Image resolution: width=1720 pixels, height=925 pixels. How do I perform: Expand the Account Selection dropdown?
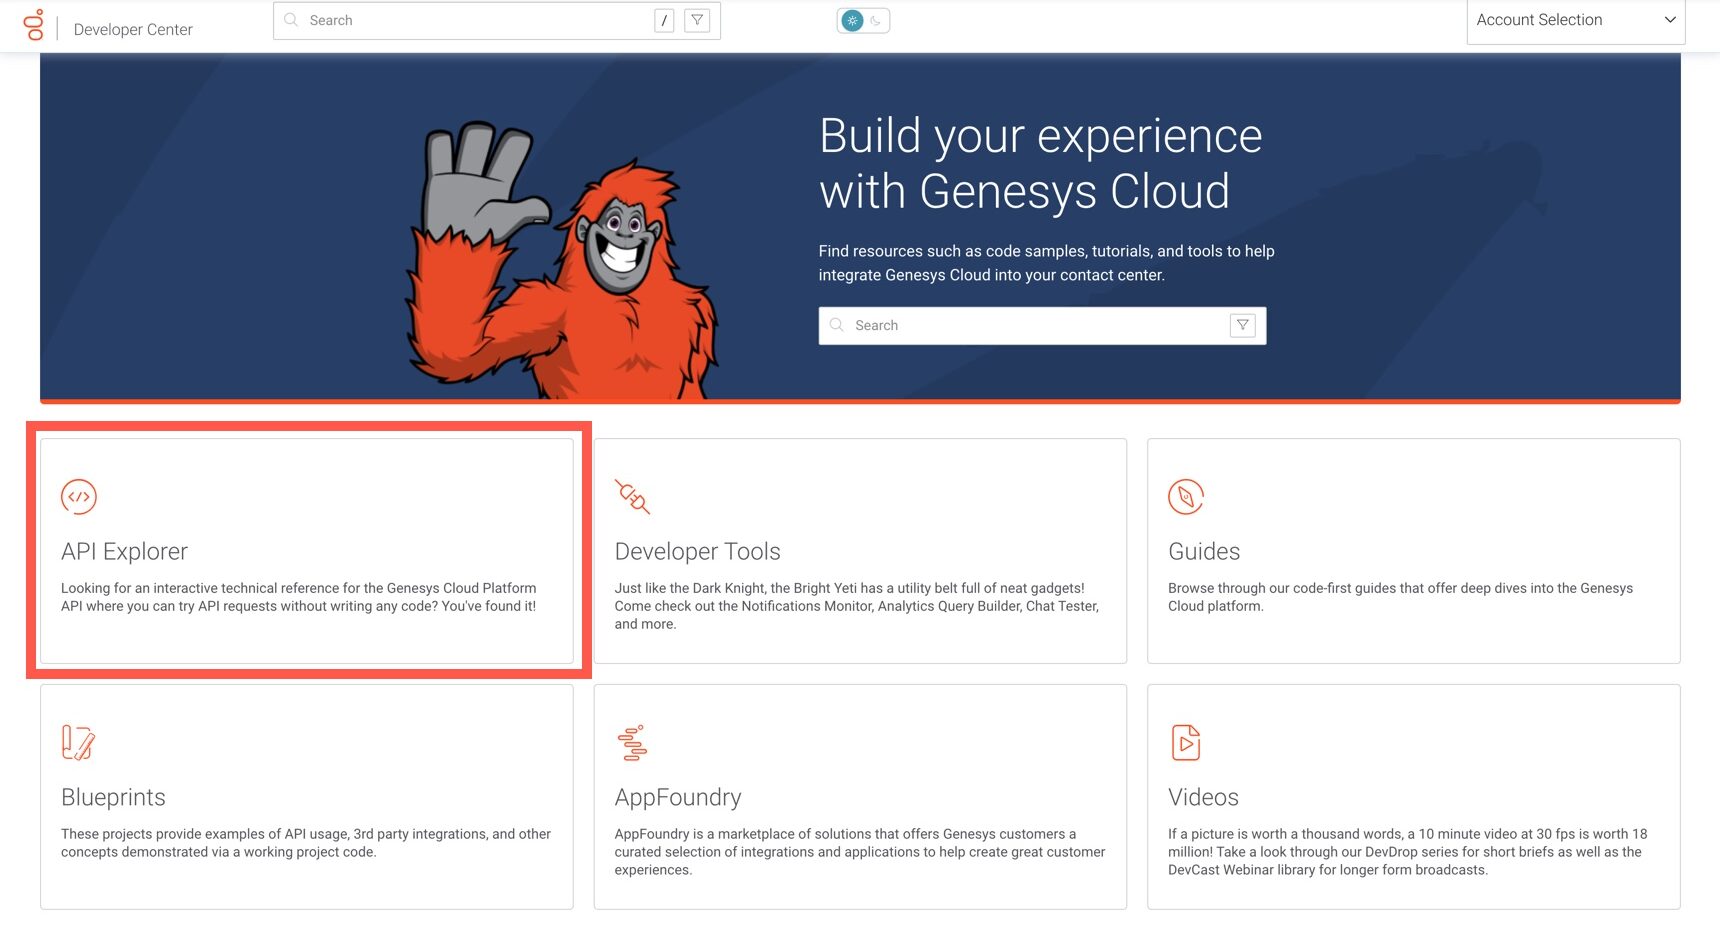click(1575, 21)
